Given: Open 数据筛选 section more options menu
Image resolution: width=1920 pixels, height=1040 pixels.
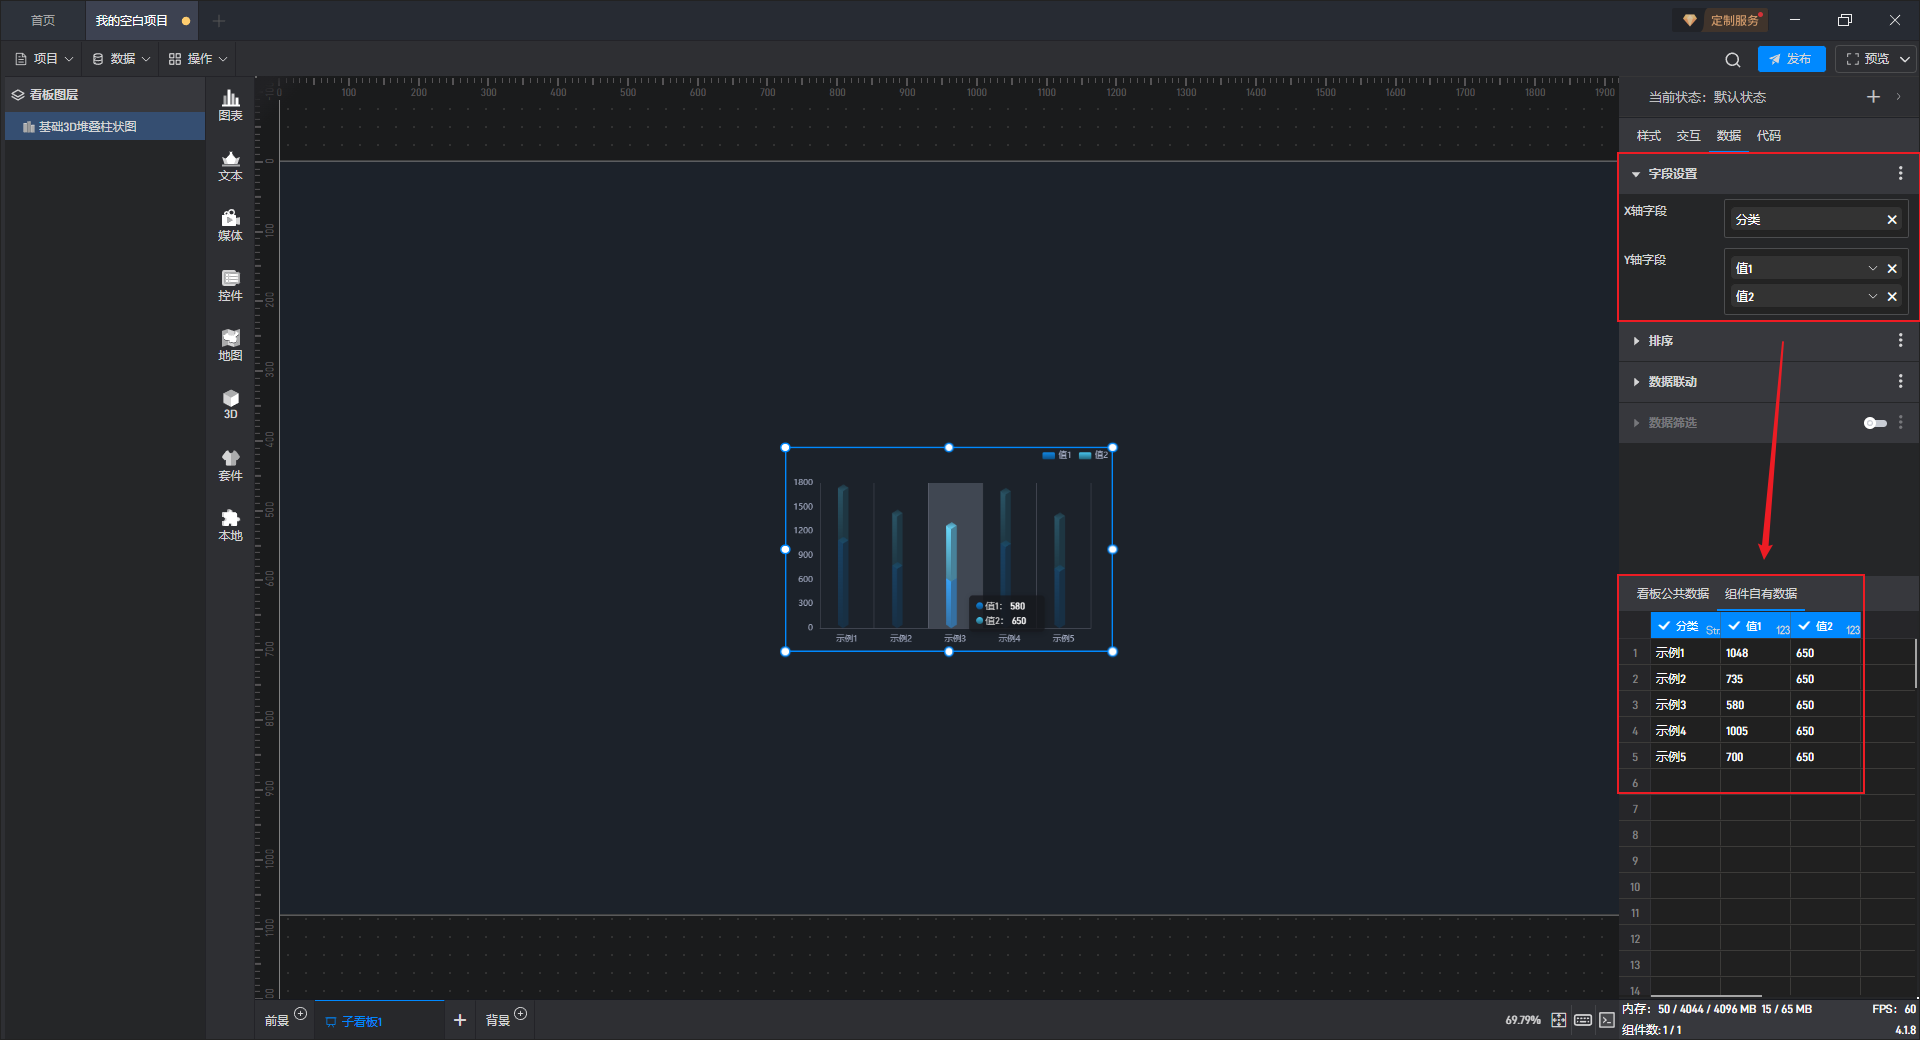Looking at the screenshot, I should [1900, 423].
